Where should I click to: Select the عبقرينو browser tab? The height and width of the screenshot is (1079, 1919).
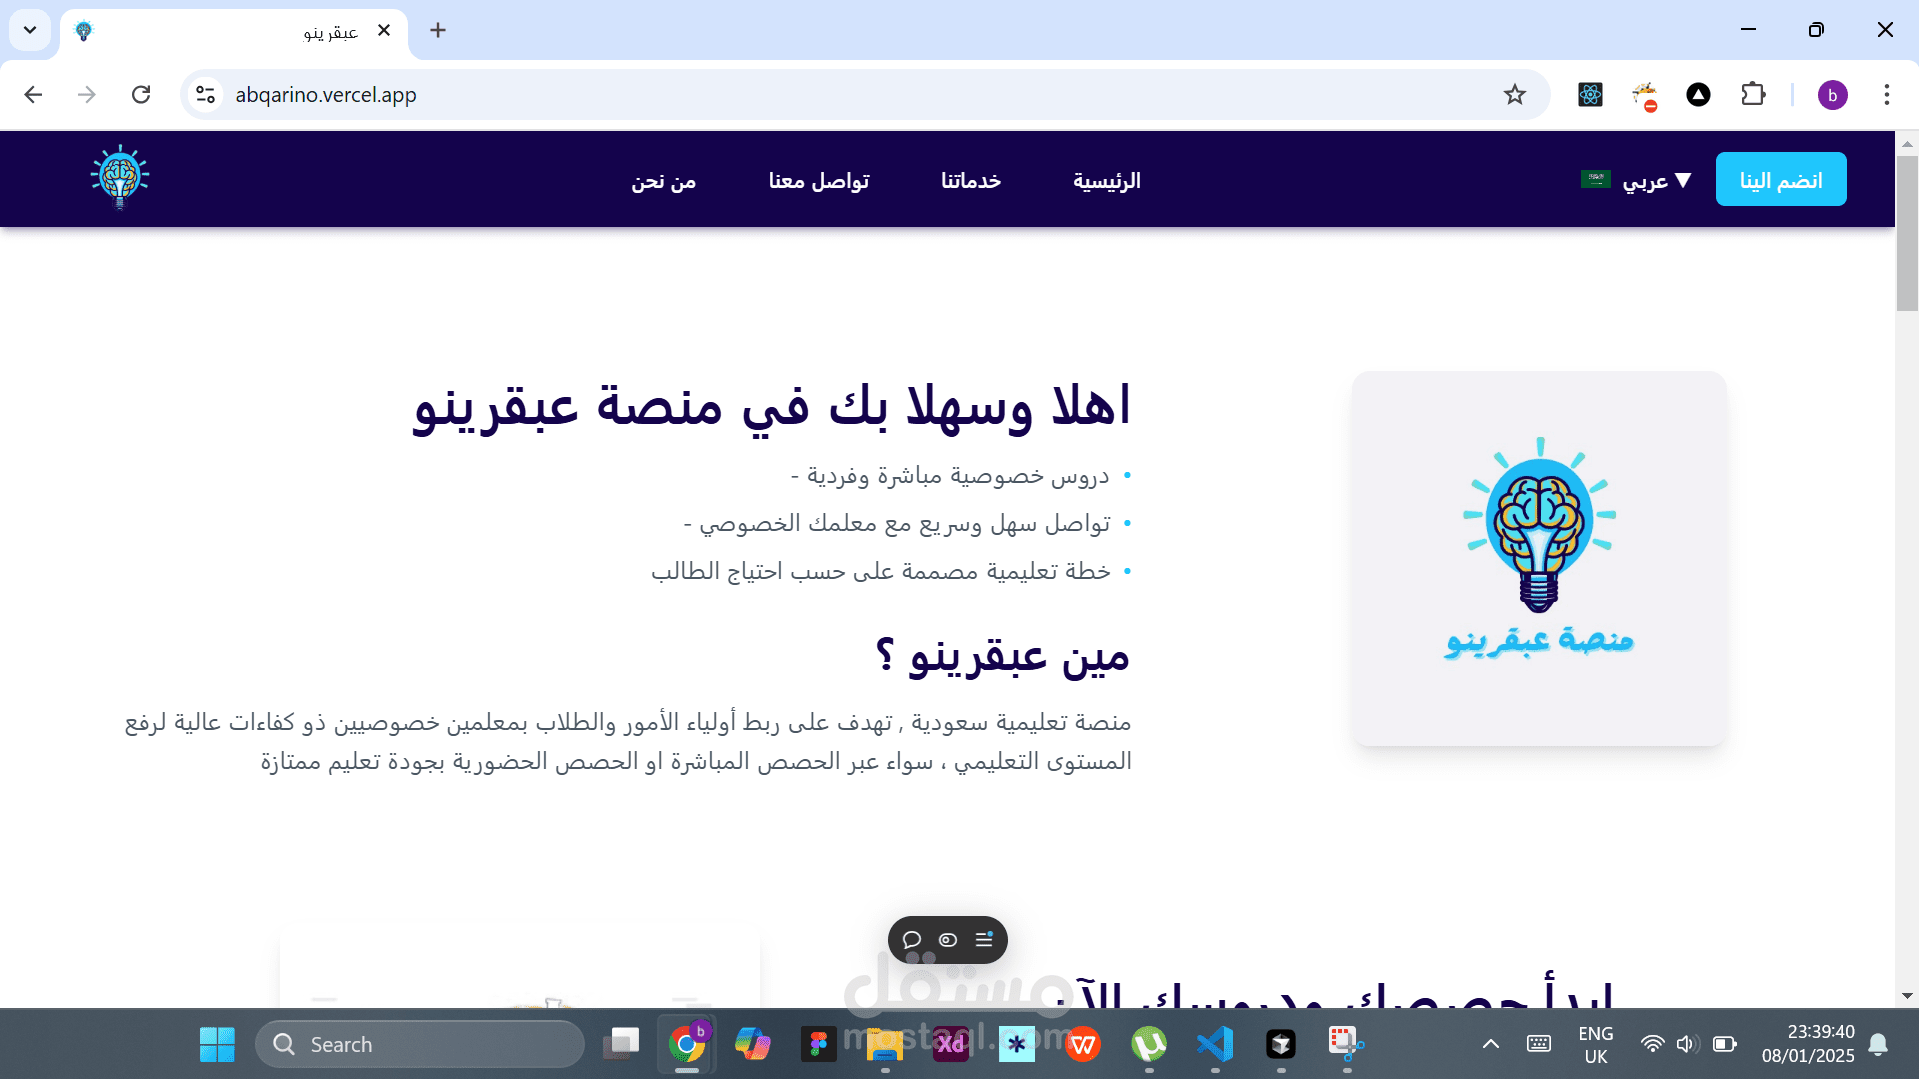(234, 32)
